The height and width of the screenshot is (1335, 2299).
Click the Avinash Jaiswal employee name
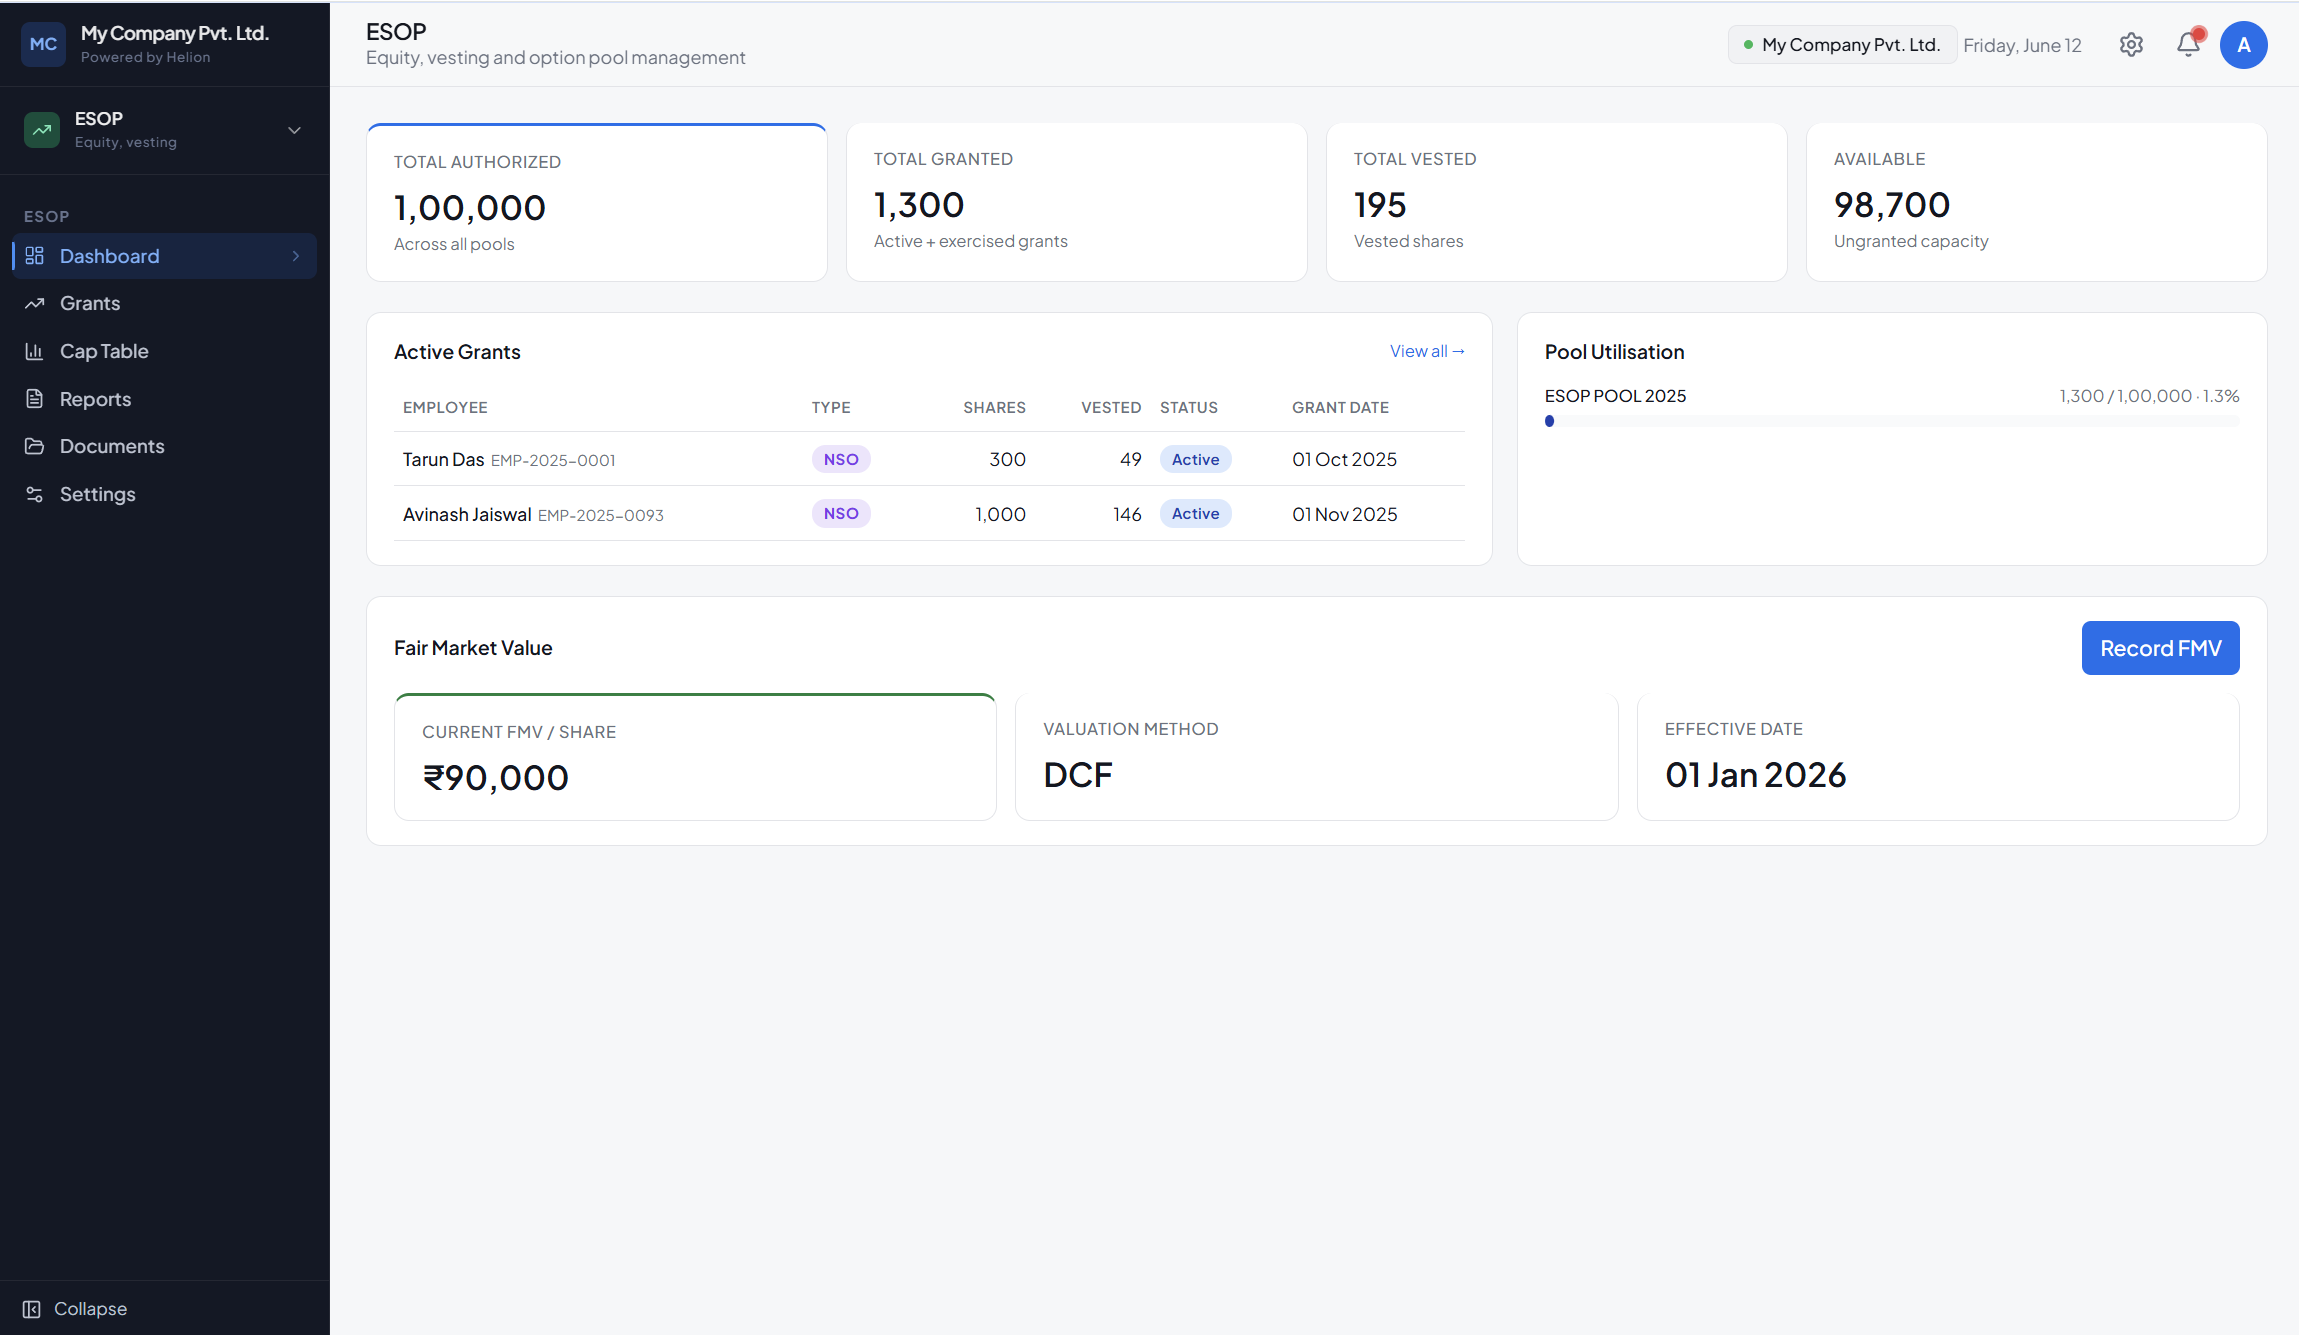[x=467, y=514]
